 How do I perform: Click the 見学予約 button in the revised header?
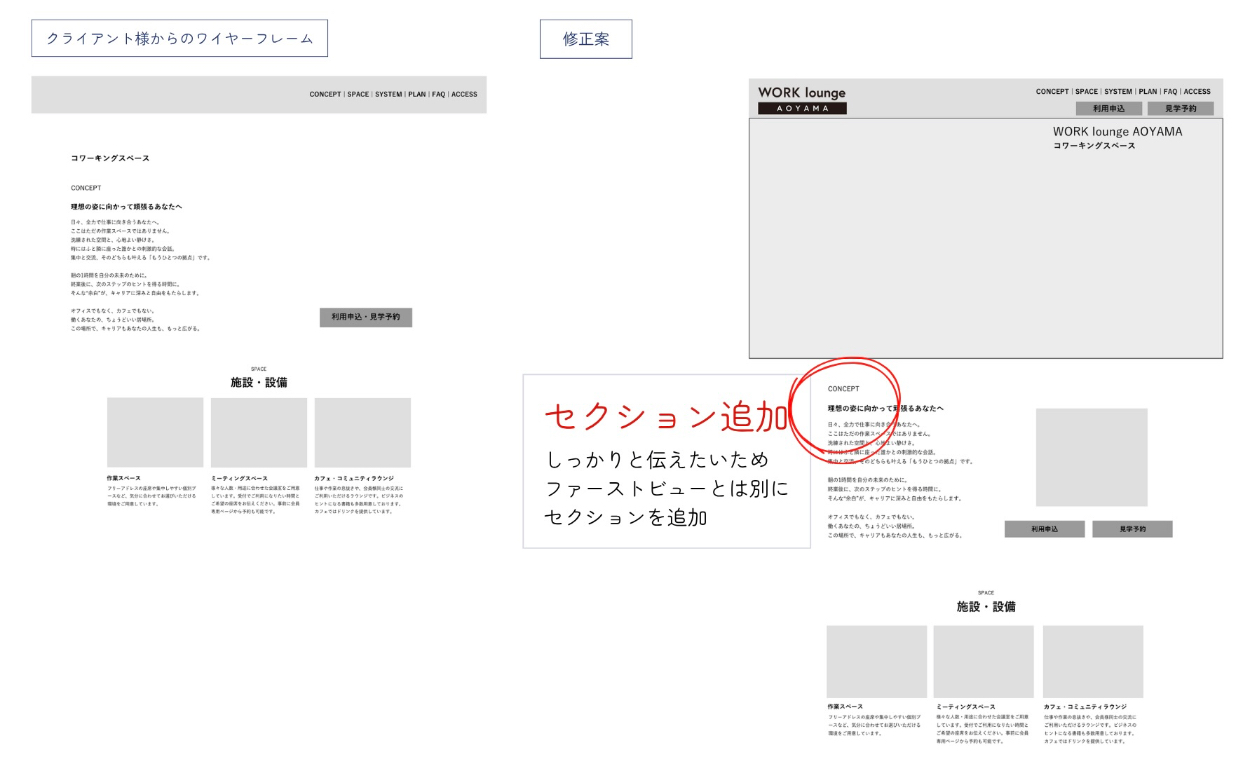tap(1180, 108)
